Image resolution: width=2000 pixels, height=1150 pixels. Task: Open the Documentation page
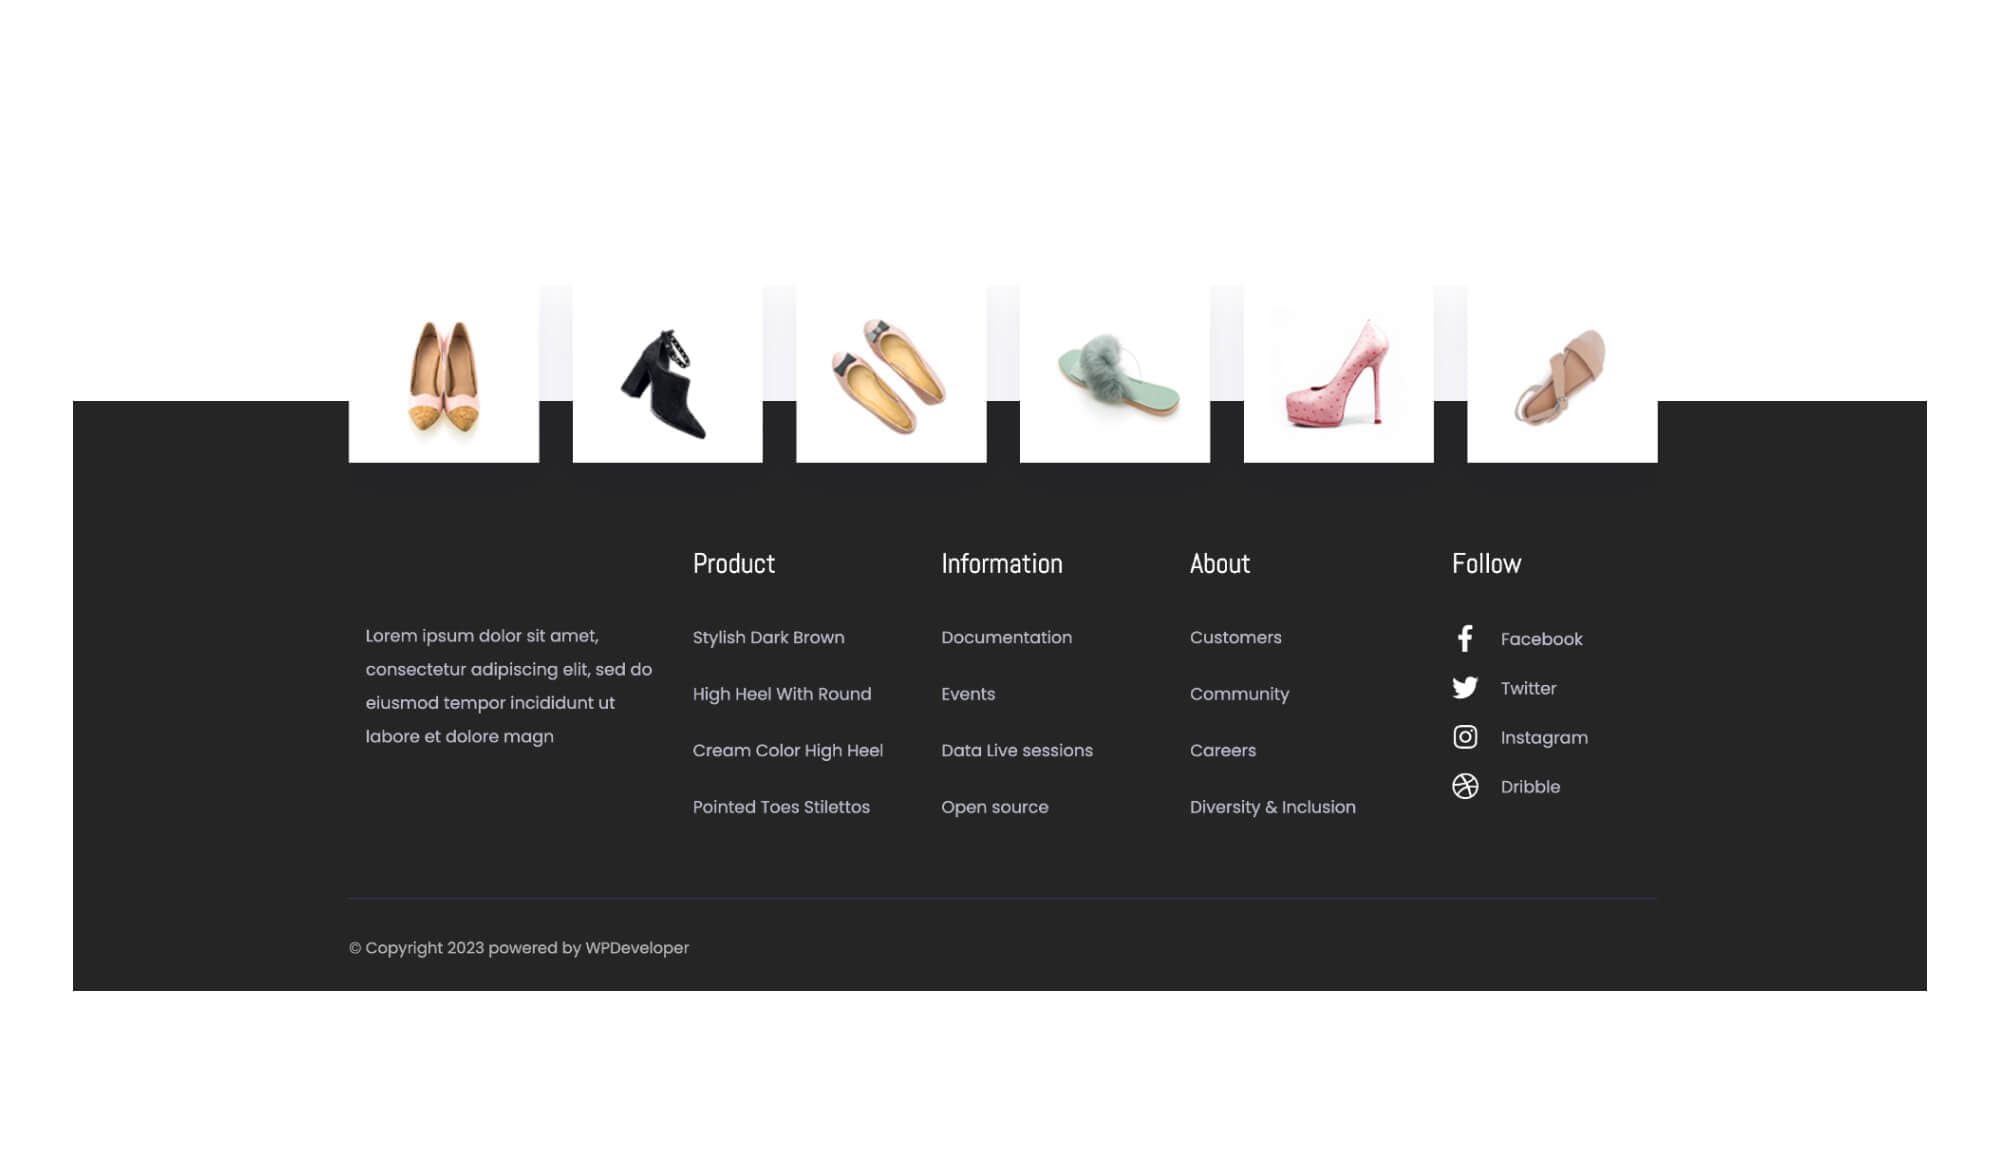click(x=1006, y=637)
